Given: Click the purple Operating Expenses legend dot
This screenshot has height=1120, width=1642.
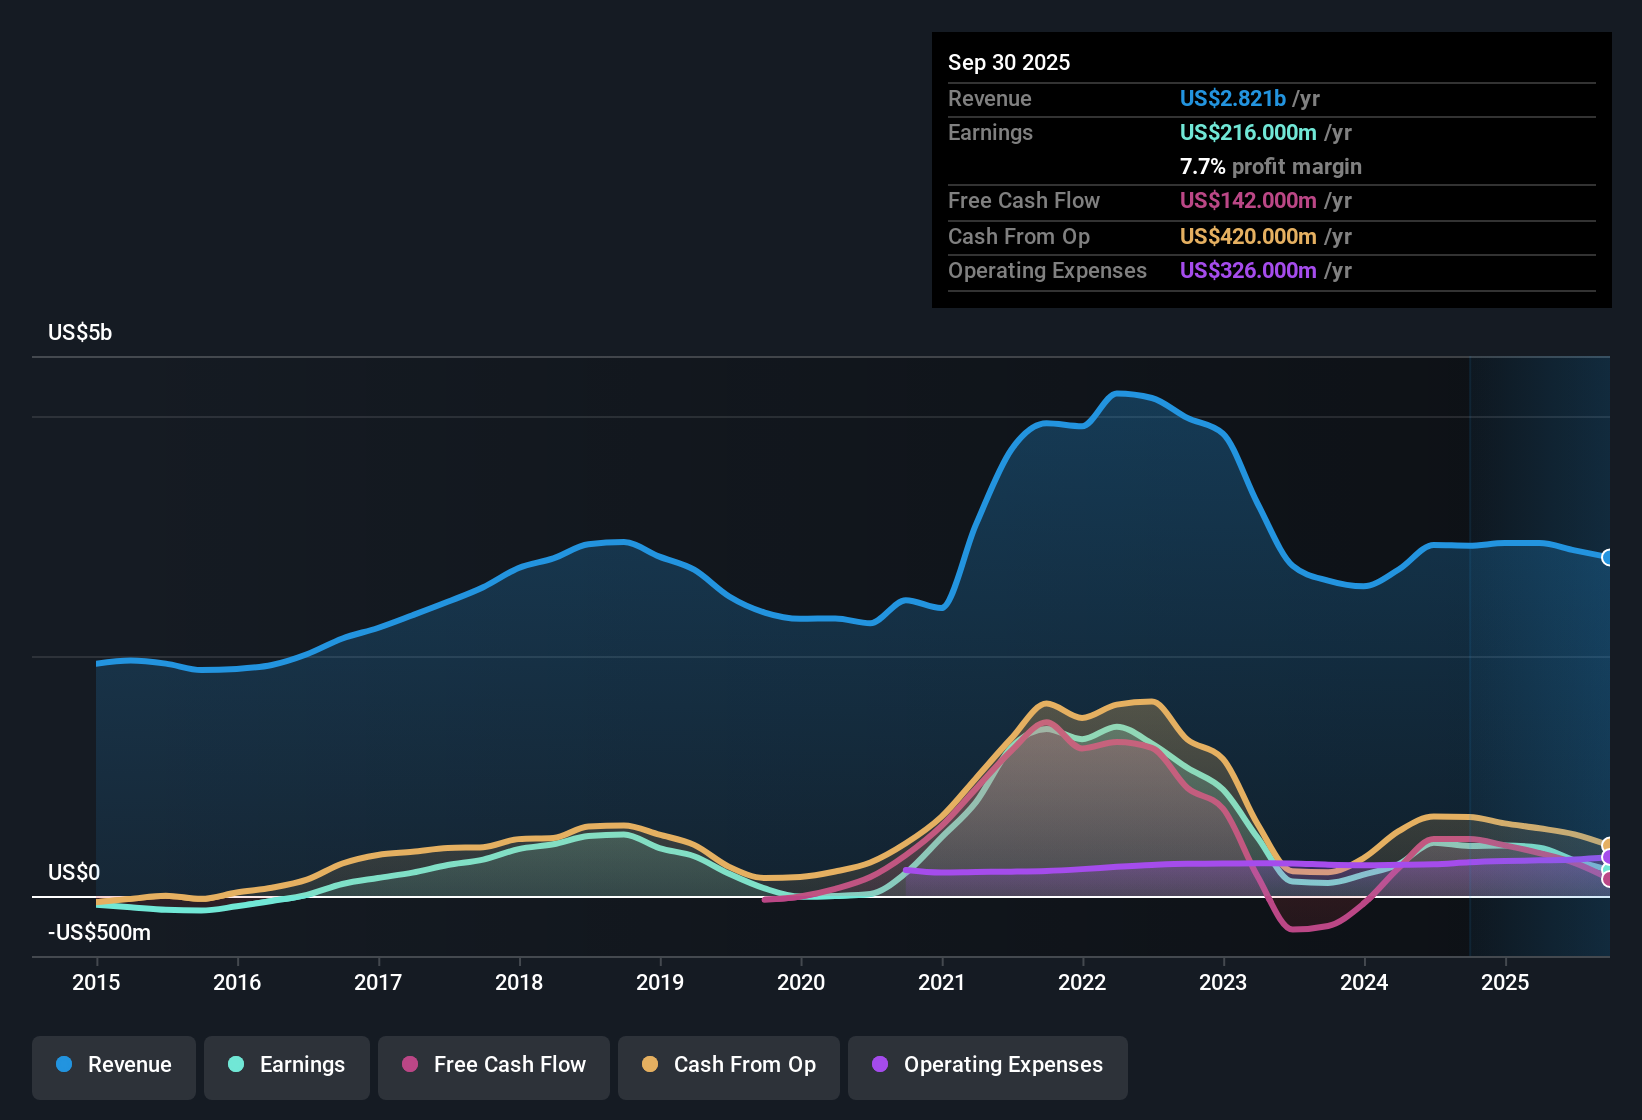Looking at the screenshot, I should [x=880, y=1065].
